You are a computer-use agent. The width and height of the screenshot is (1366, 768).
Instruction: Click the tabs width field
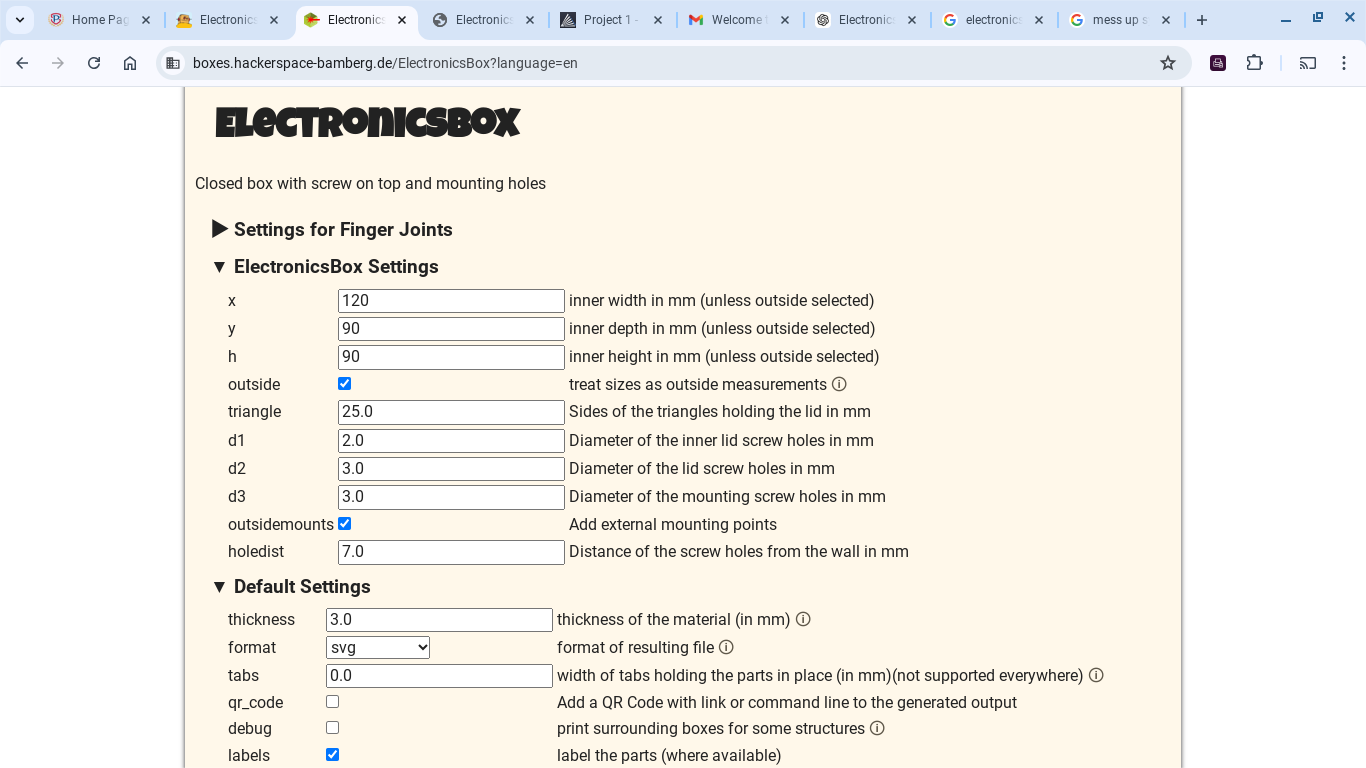click(439, 676)
